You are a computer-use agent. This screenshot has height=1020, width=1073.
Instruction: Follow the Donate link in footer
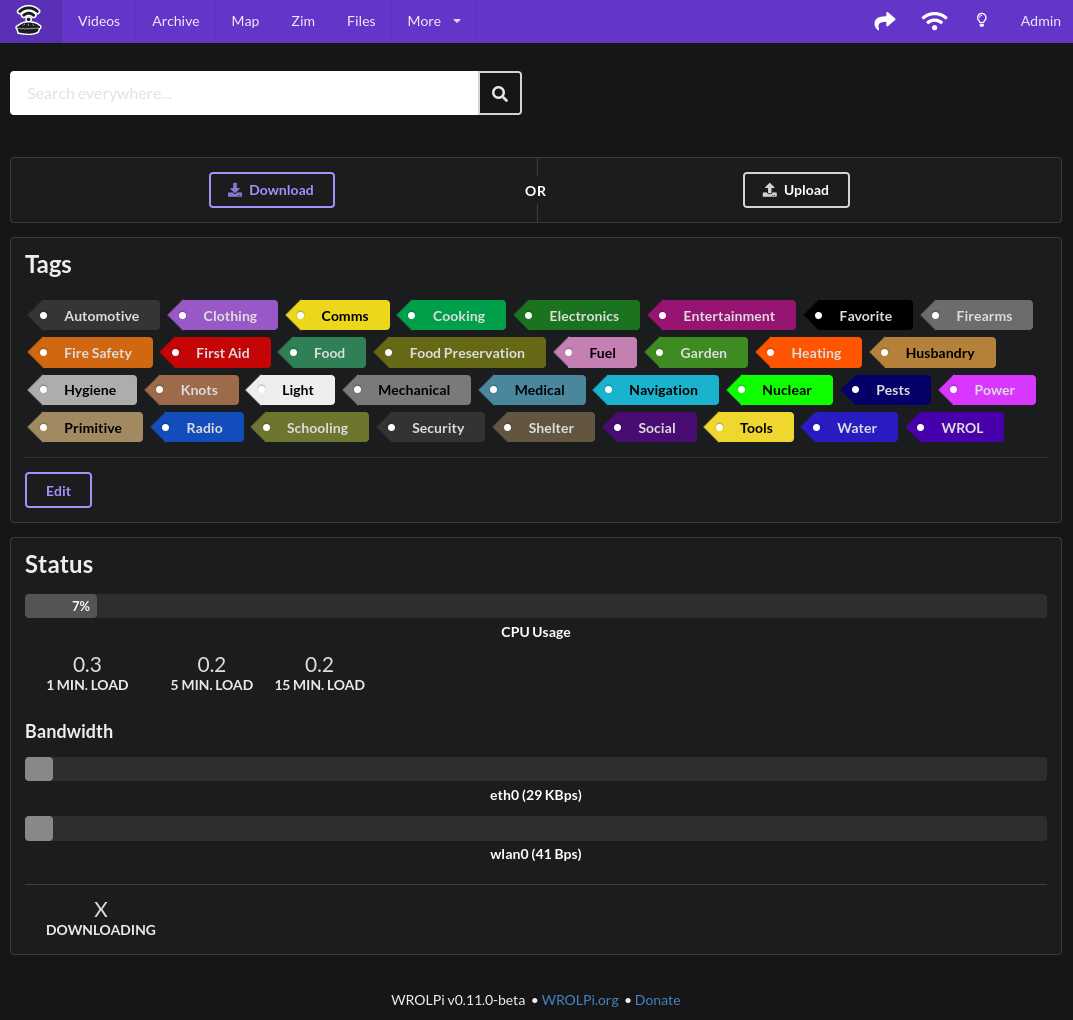657,1000
